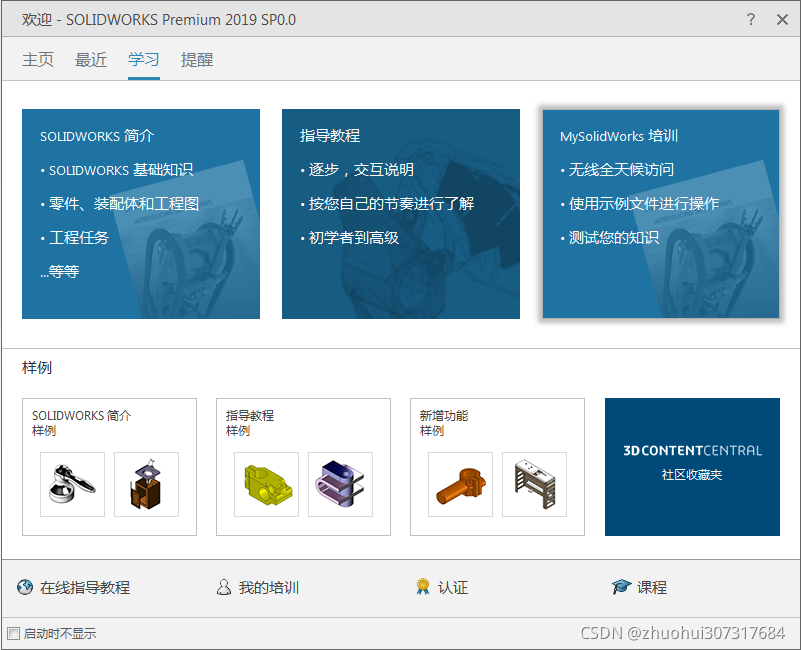Image resolution: width=801 pixels, height=650 pixels.
Task: Click the 逐步，交互说明 bullet text
Action: point(361,170)
